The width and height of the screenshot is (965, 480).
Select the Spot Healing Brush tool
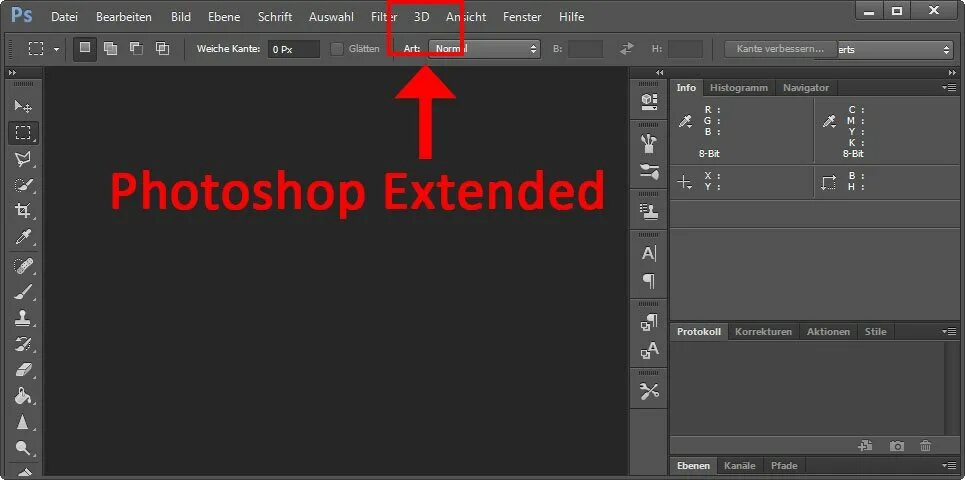[x=23, y=266]
